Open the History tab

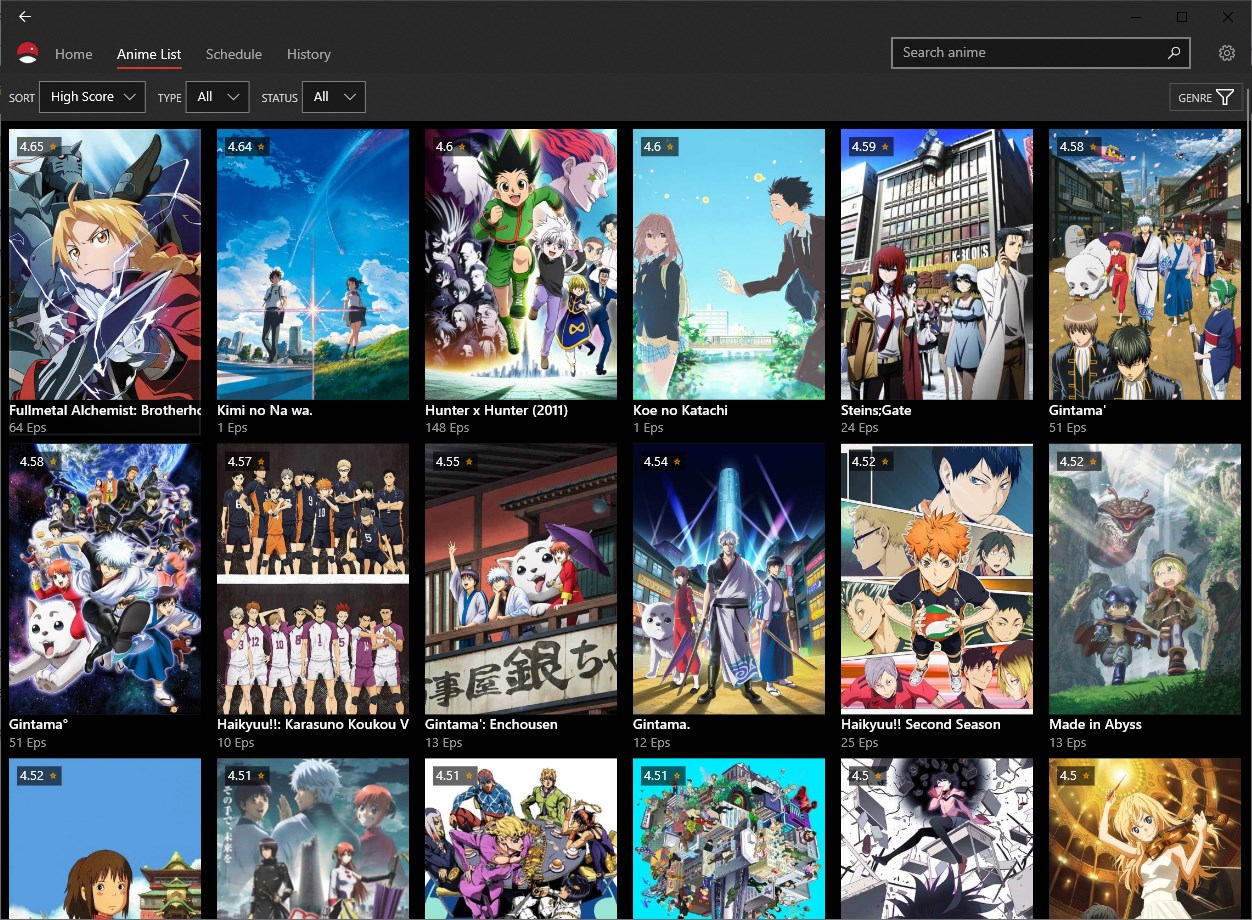tap(308, 54)
